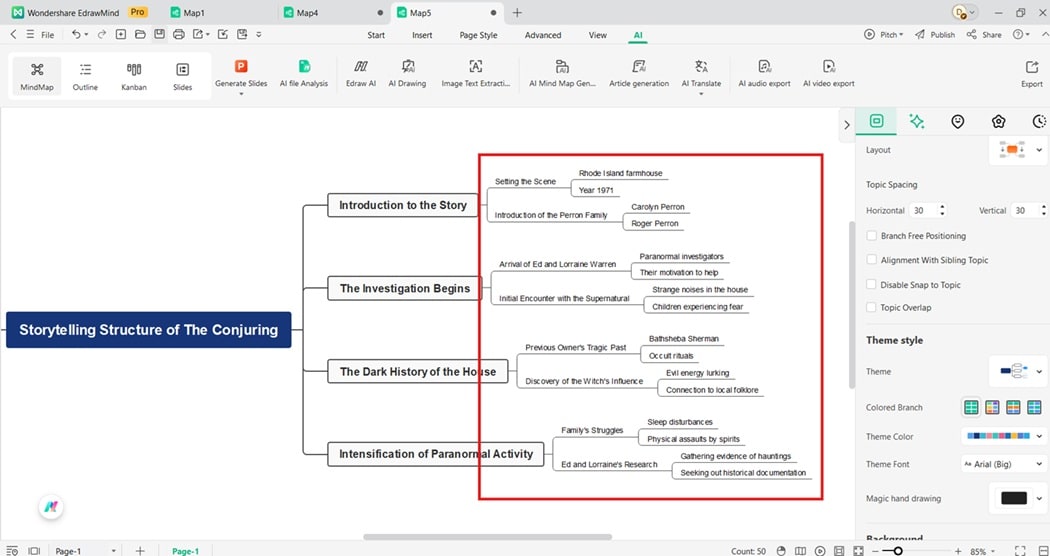Expand Generate Slides dropdown arrow

tap(241, 94)
